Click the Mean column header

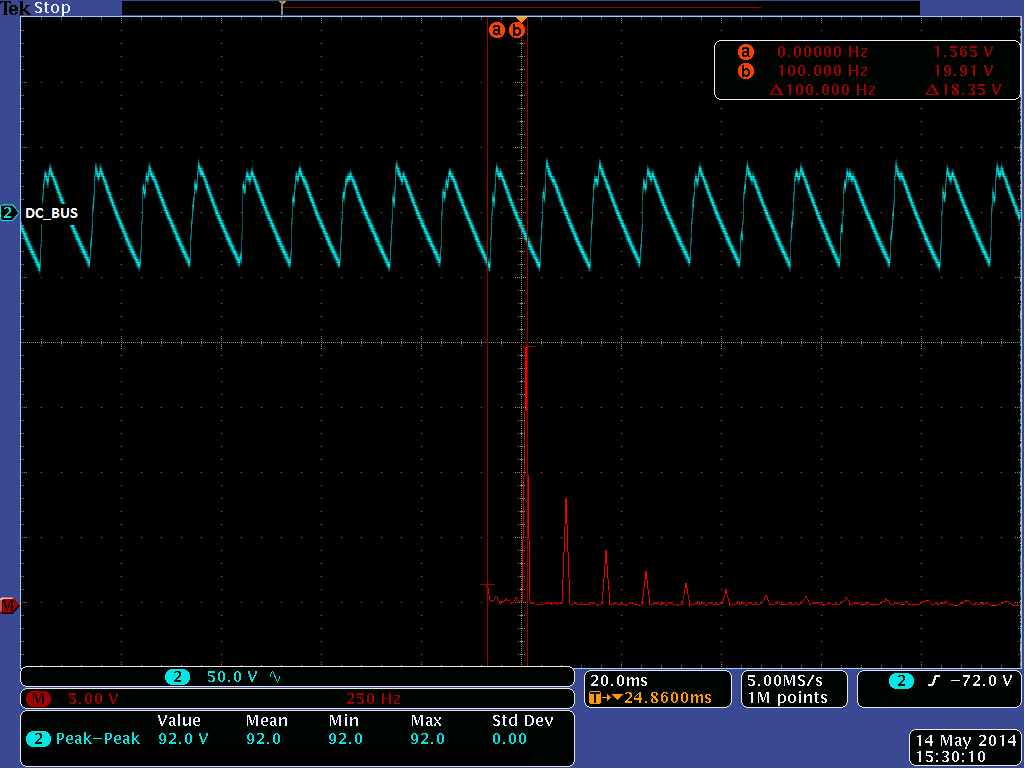click(267, 721)
